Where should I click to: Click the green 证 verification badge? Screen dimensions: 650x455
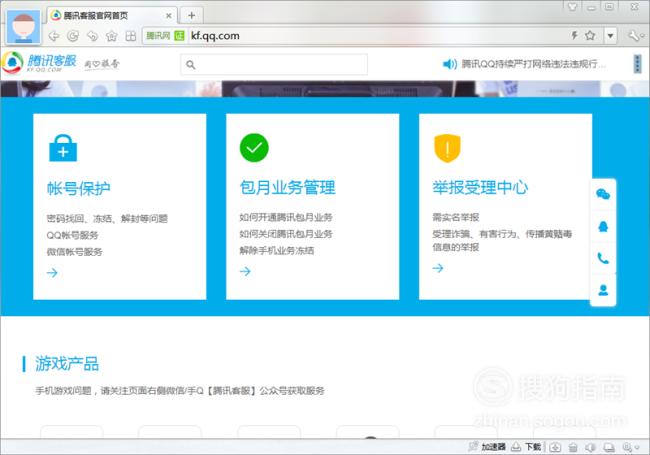[179, 36]
